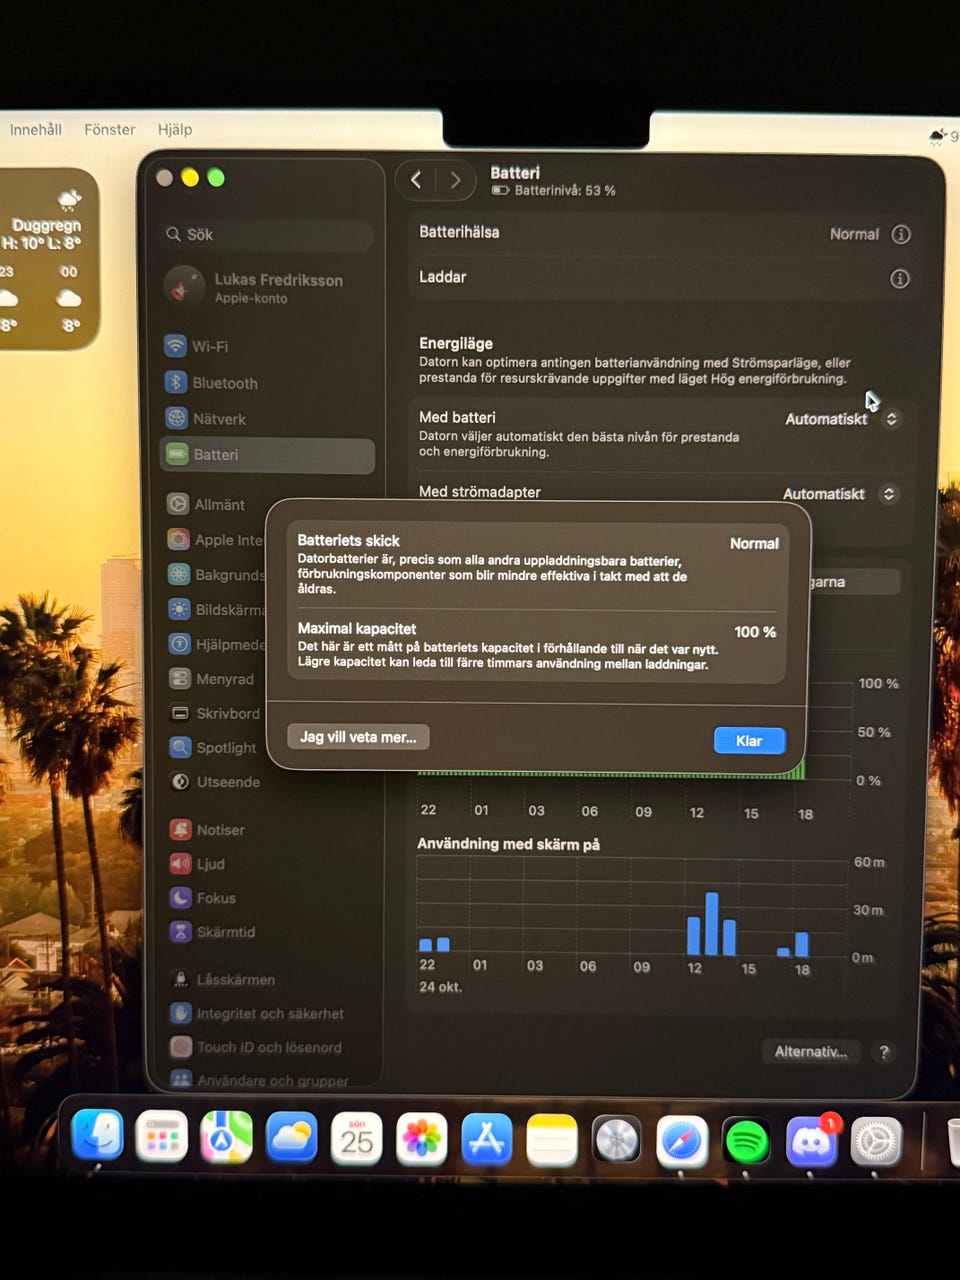This screenshot has height=1280, width=960.
Task: Go back with the left chevron button
Action: pyautogui.click(x=417, y=180)
